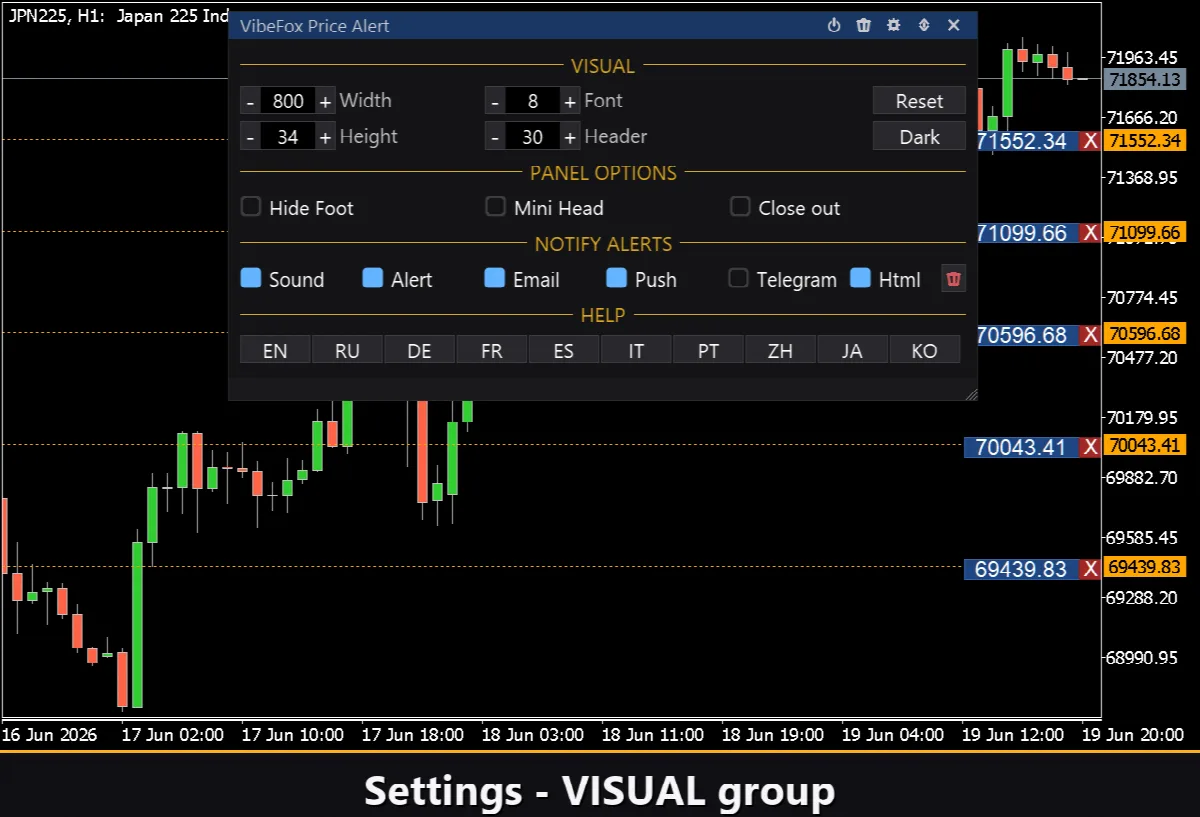Click the Header value field showing 30

click(x=533, y=137)
